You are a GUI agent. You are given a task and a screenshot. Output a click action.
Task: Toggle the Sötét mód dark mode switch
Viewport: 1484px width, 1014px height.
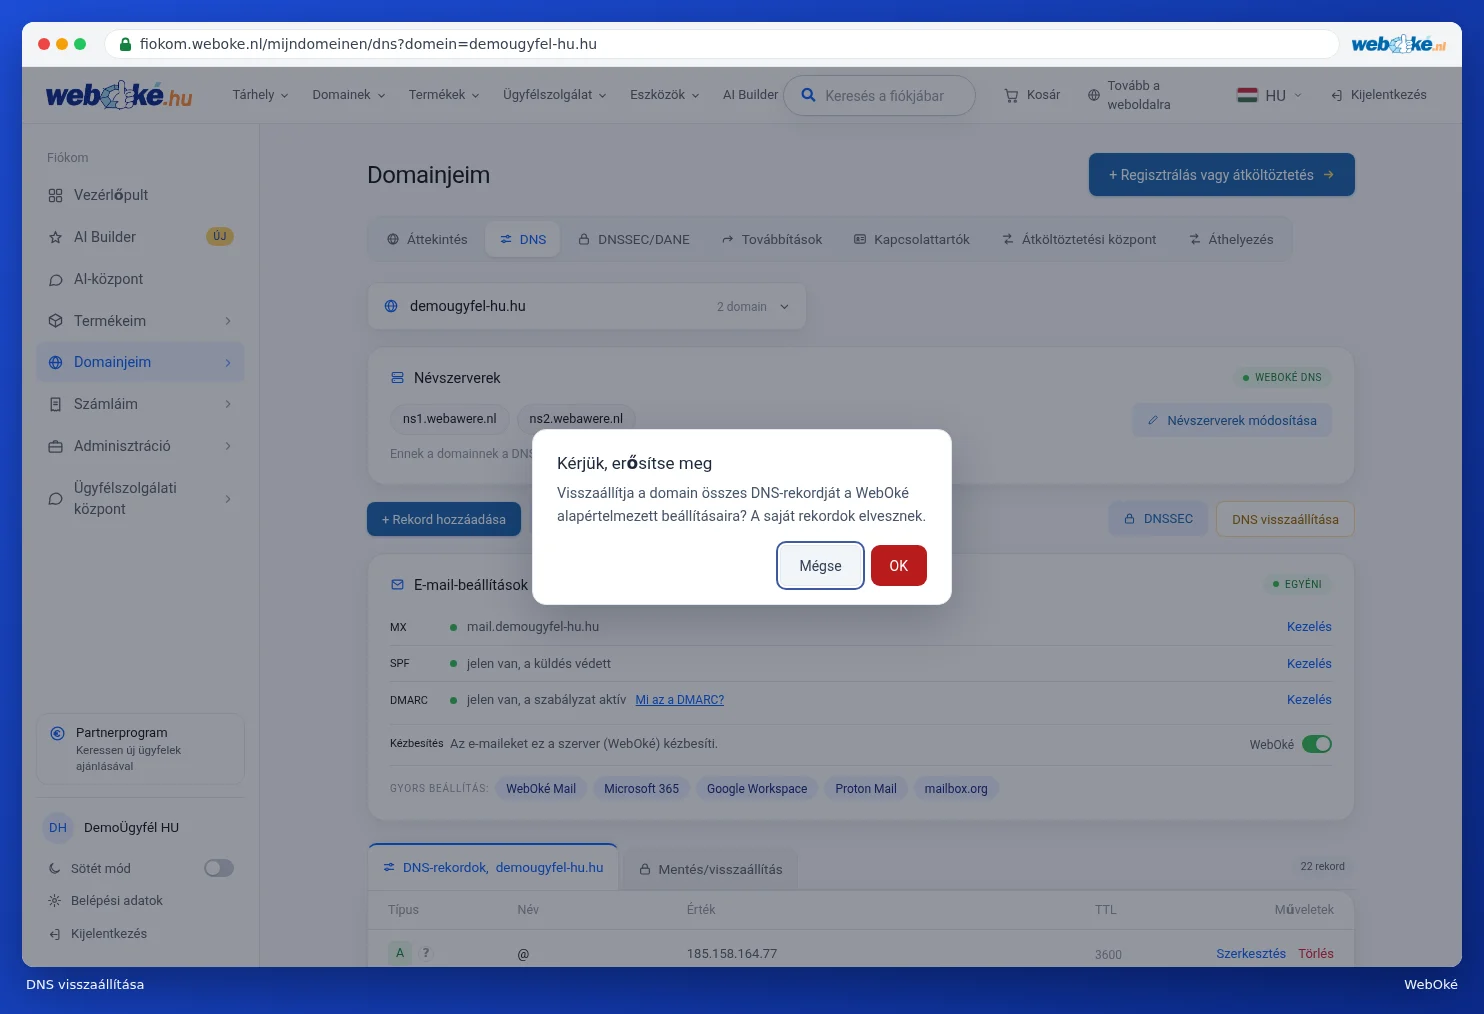pyautogui.click(x=219, y=868)
